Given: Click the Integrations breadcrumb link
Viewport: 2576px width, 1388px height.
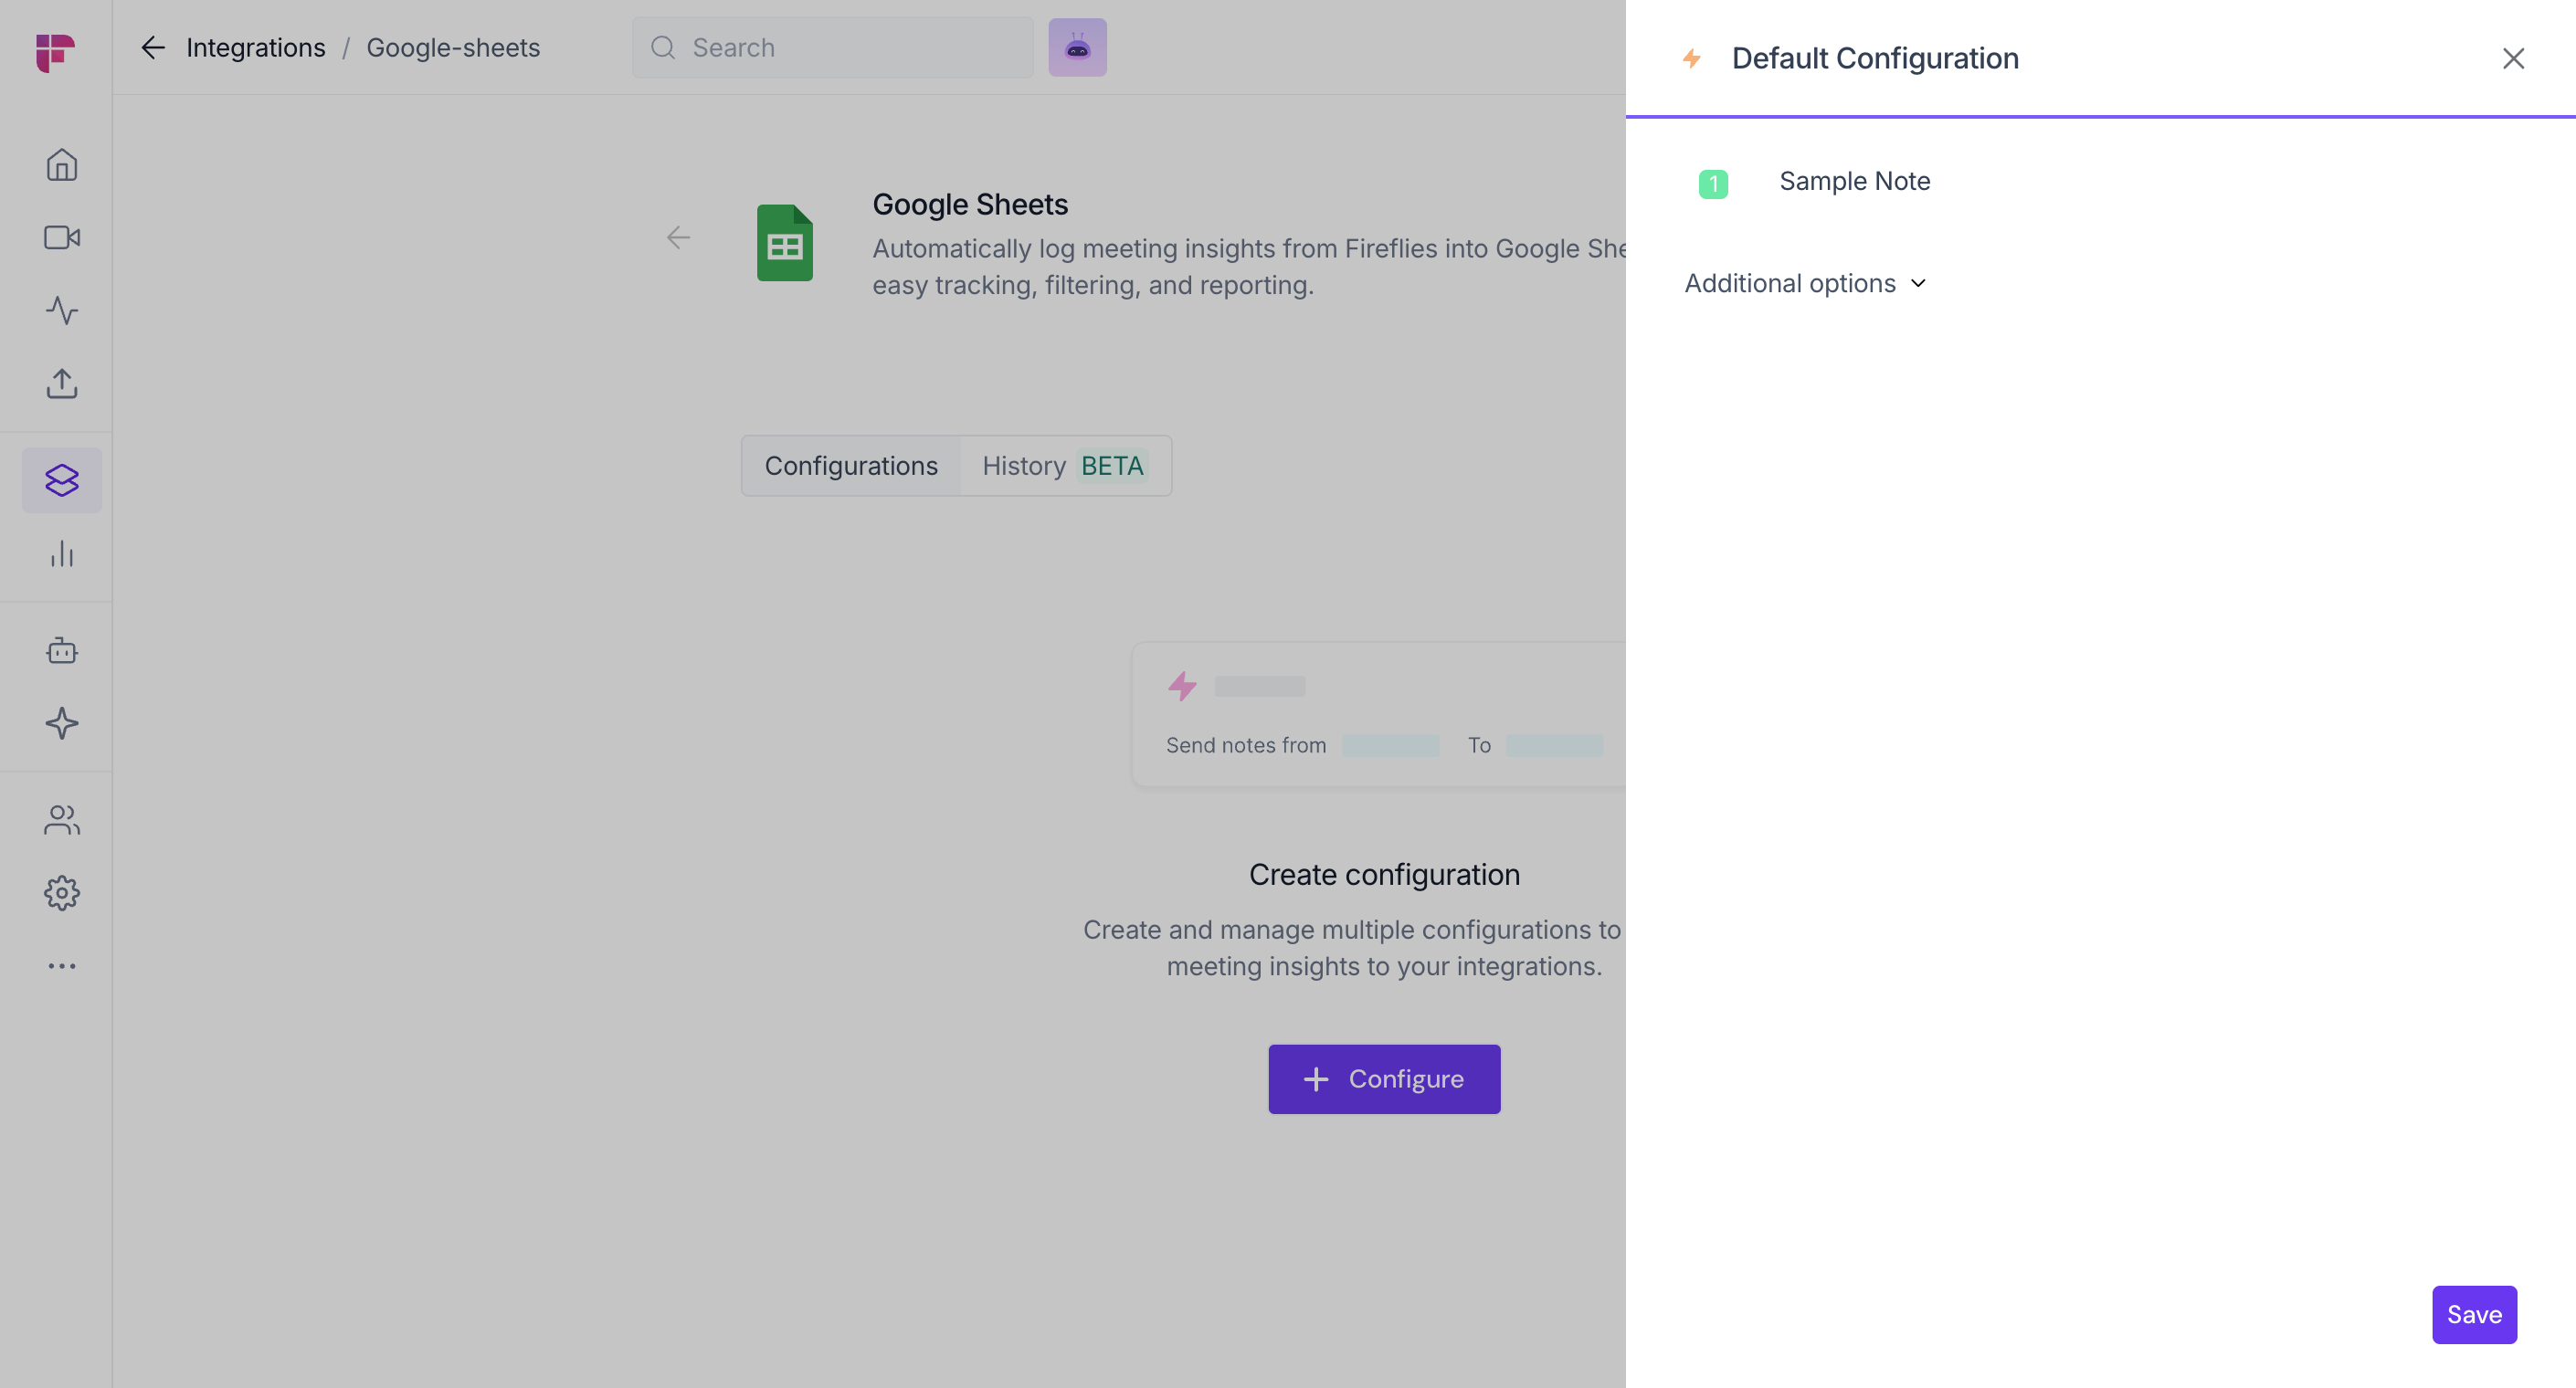Looking at the screenshot, I should pos(255,47).
